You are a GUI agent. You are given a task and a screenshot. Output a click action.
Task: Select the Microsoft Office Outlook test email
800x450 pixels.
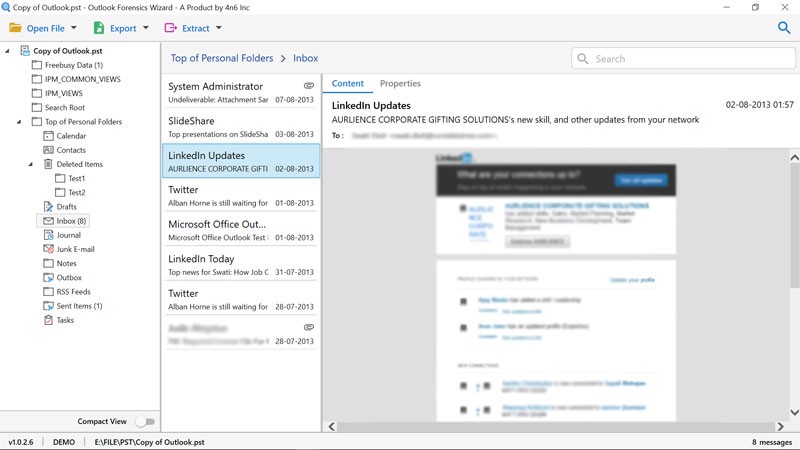click(241, 230)
